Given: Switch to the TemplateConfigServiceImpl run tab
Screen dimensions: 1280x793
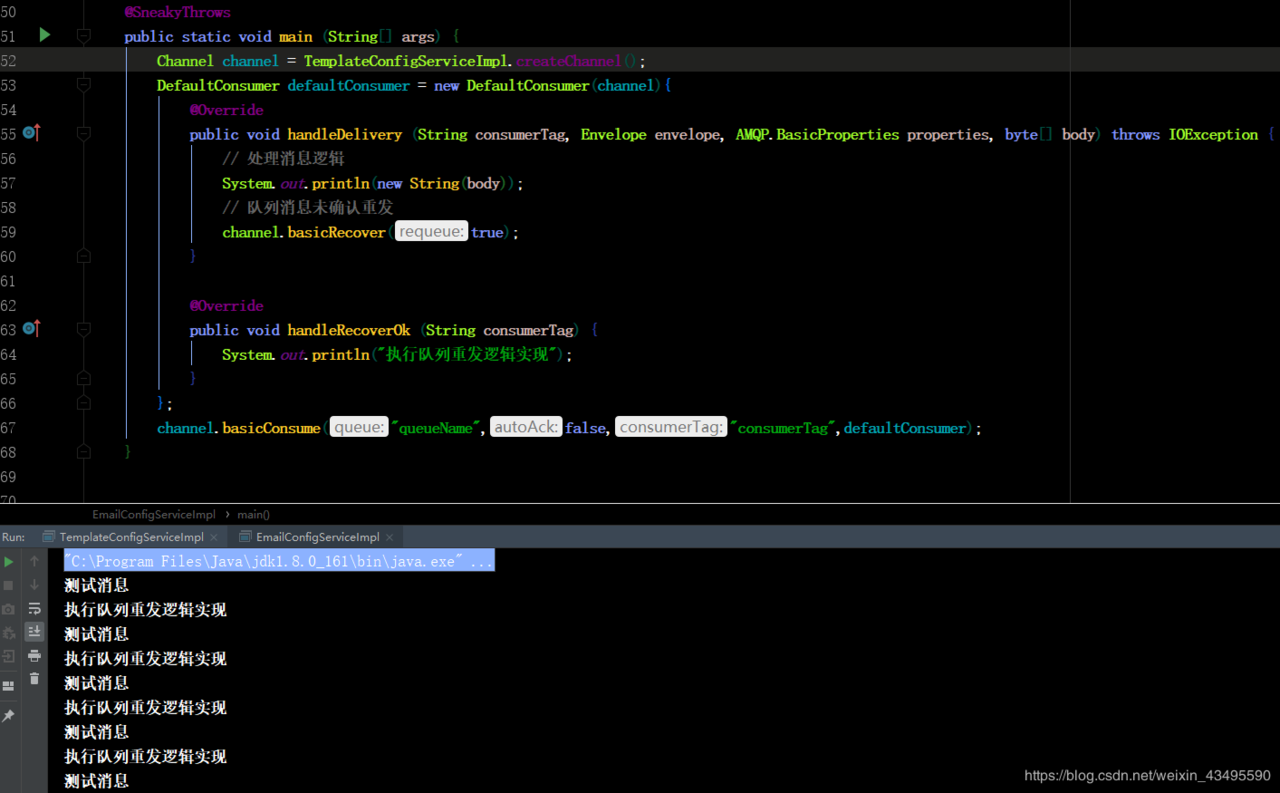Looking at the screenshot, I should (x=131, y=537).
